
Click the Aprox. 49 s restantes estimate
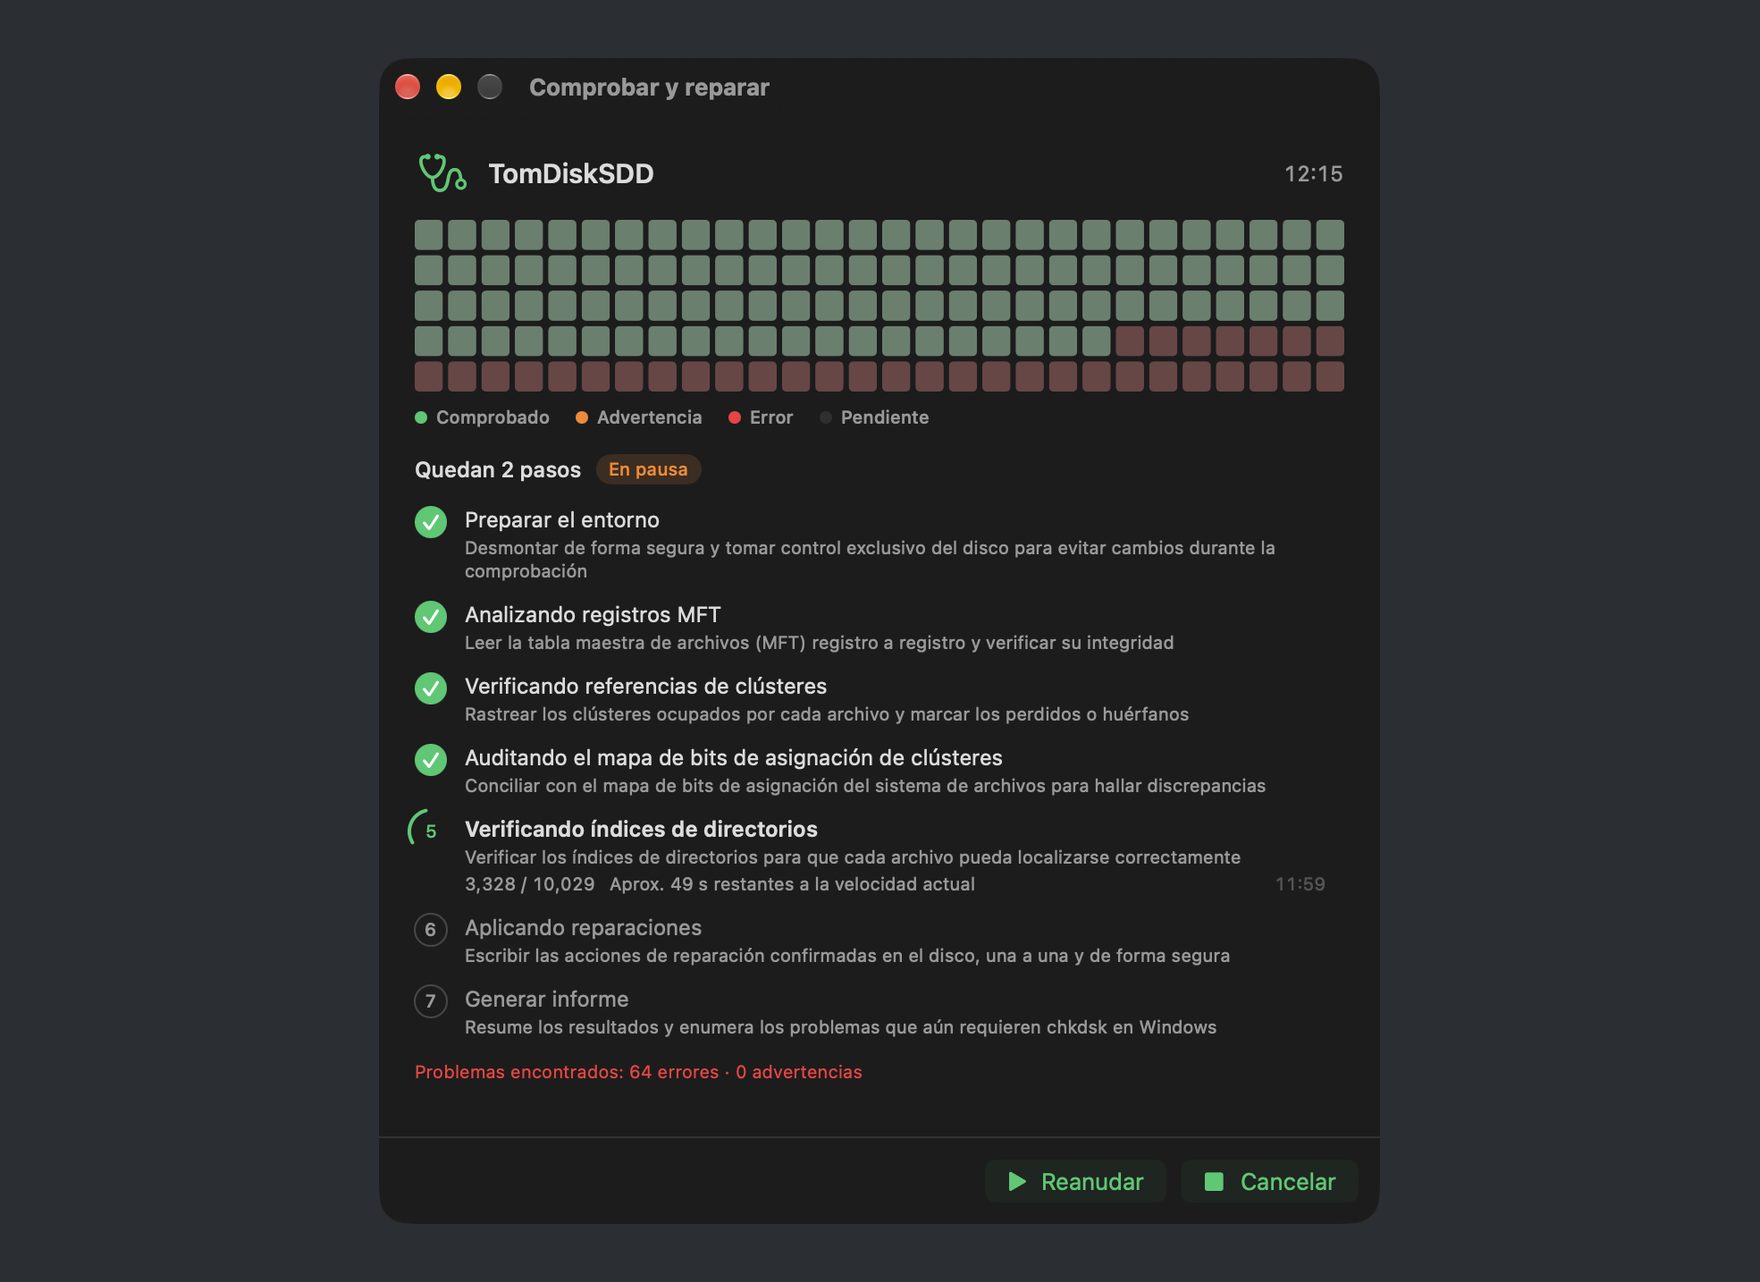coord(792,884)
